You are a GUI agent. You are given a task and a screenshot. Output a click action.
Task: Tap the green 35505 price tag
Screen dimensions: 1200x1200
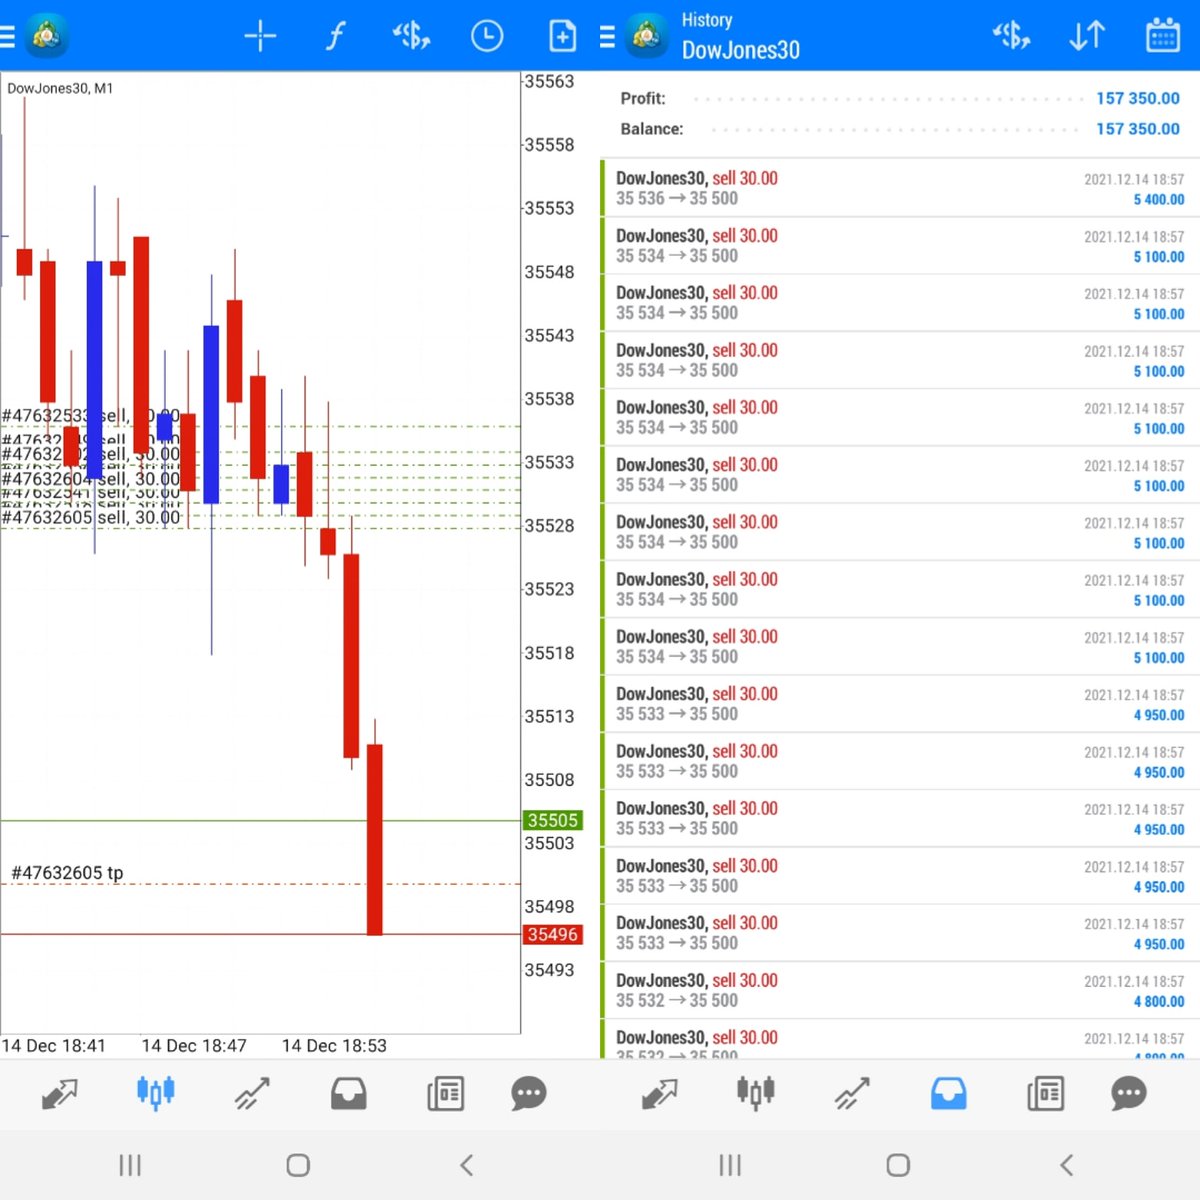point(552,821)
